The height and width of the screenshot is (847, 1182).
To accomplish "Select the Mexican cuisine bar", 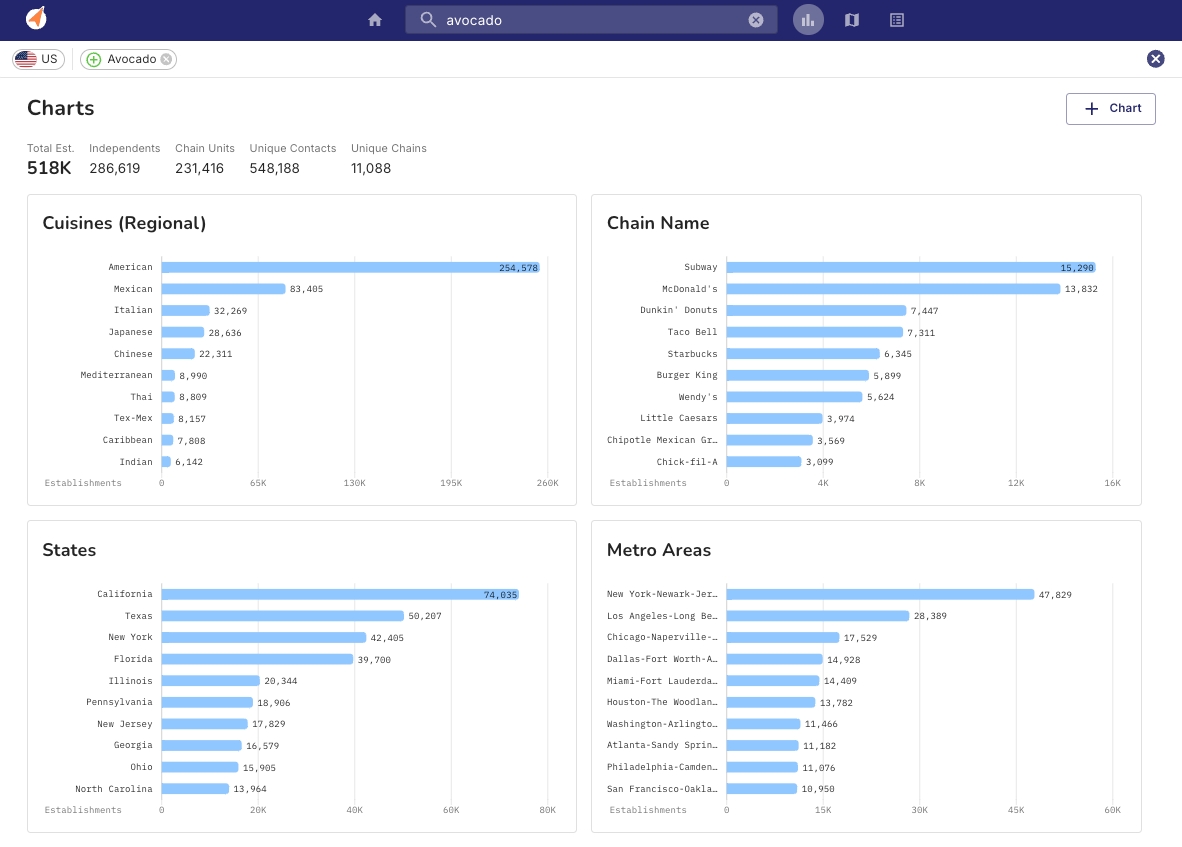I will click(x=223, y=289).
